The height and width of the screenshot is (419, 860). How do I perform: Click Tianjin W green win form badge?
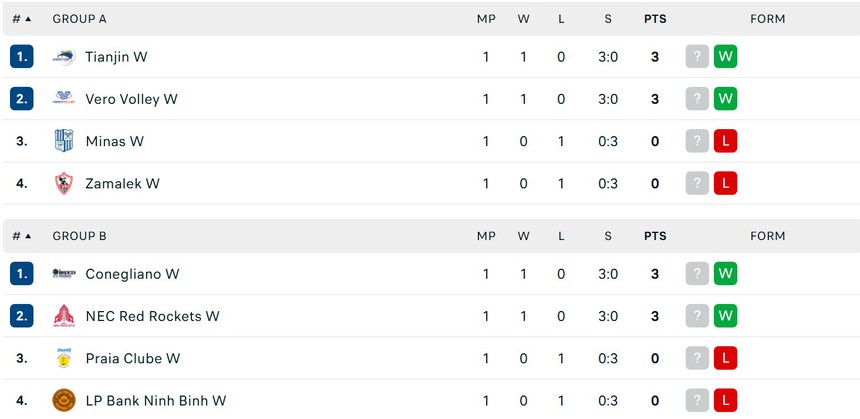coord(726,57)
